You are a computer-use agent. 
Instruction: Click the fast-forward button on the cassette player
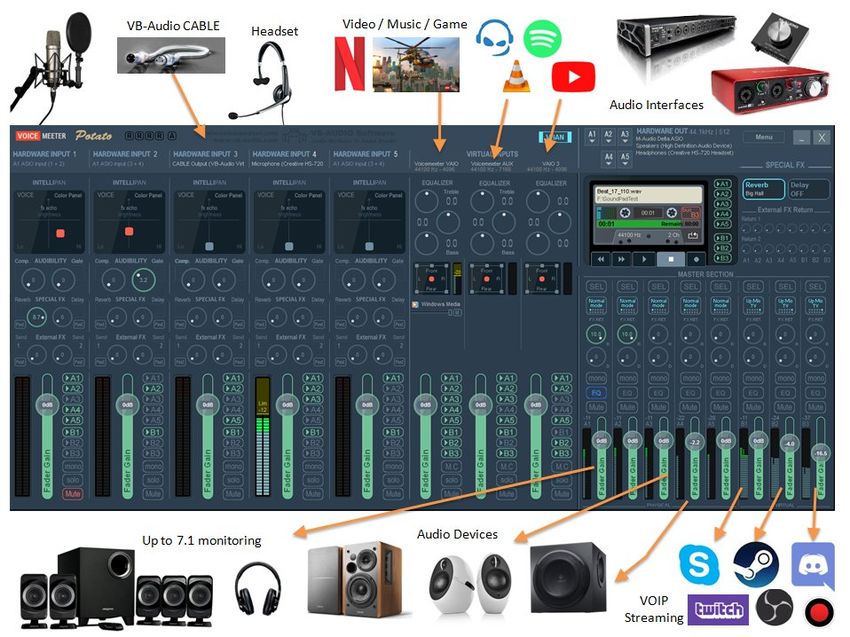coord(621,259)
